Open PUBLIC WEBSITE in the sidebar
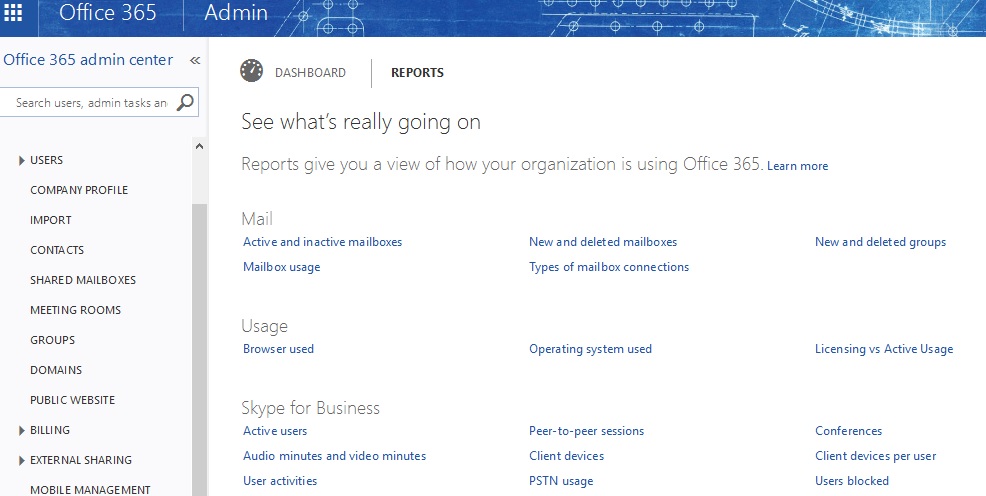The image size is (986, 496). pos(73,400)
